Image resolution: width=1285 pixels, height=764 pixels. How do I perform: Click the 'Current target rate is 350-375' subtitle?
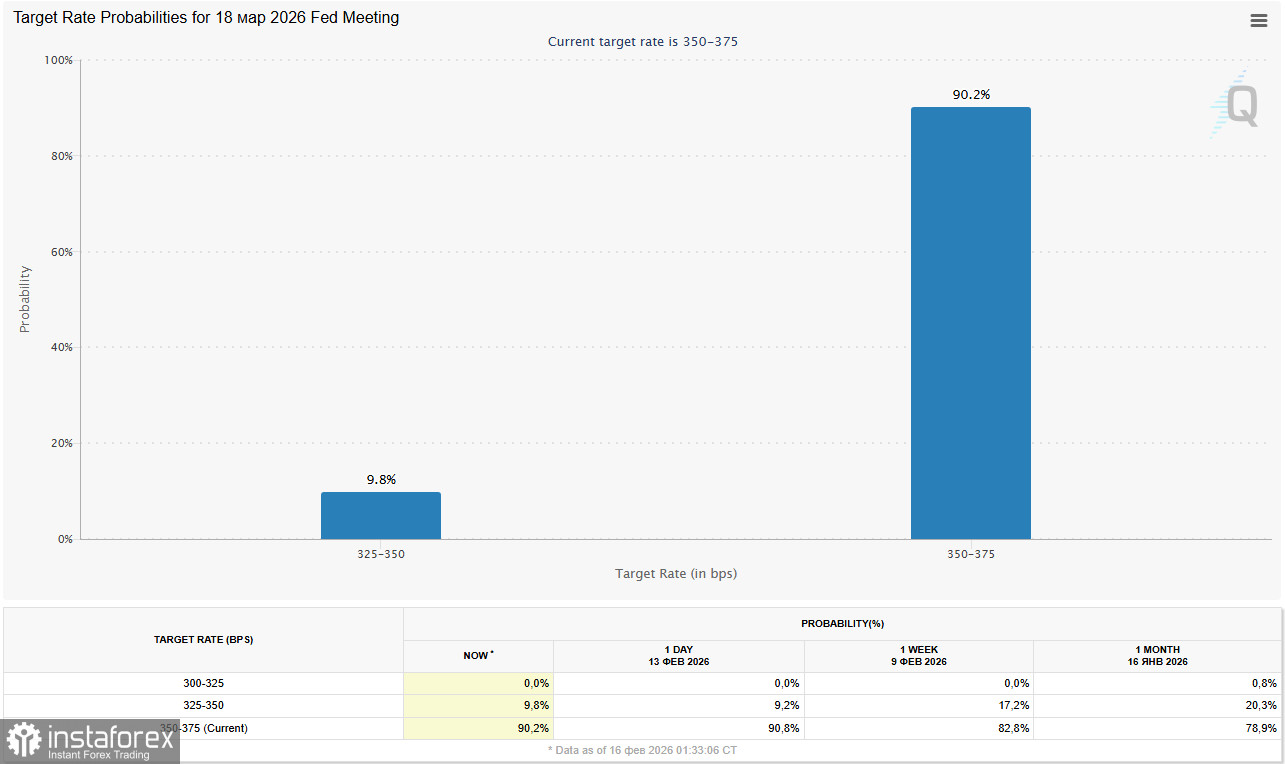click(x=643, y=42)
